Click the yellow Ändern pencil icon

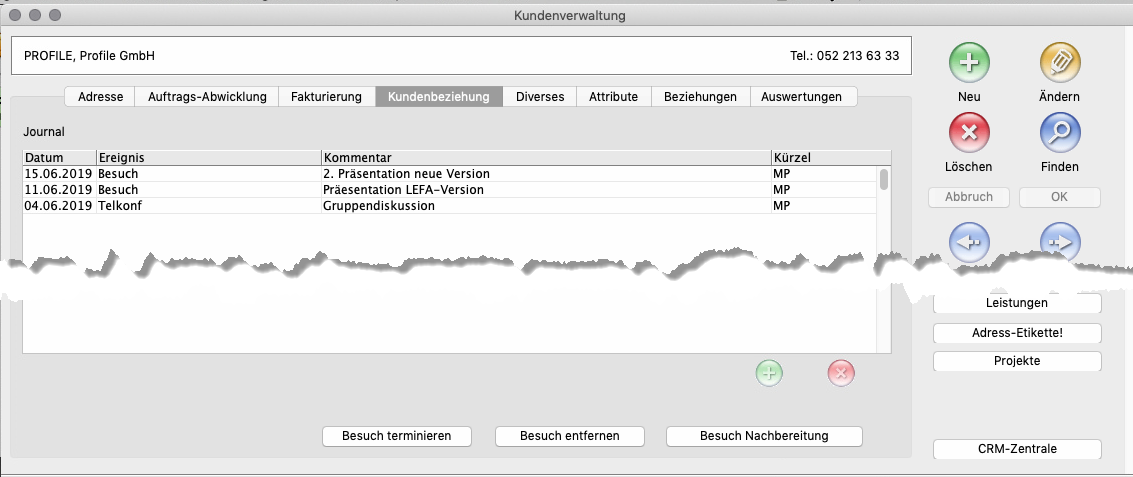pyautogui.click(x=1060, y=63)
